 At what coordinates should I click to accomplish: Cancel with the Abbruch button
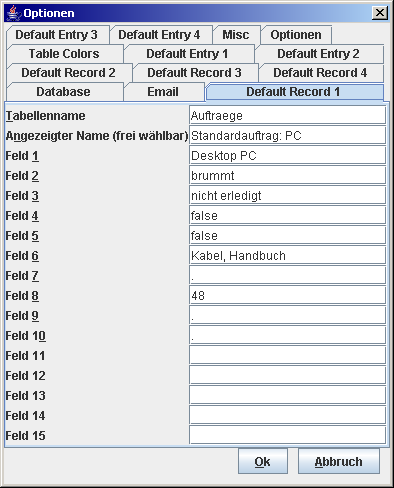click(x=339, y=461)
